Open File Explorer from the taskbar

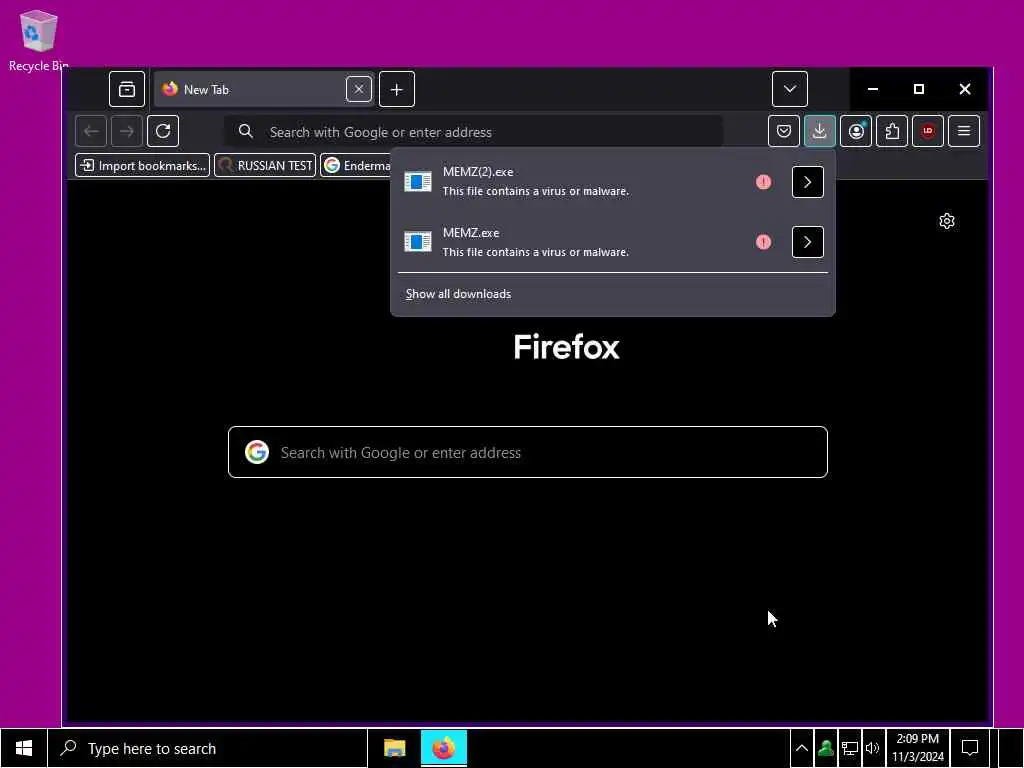click(x=394, y=748)
